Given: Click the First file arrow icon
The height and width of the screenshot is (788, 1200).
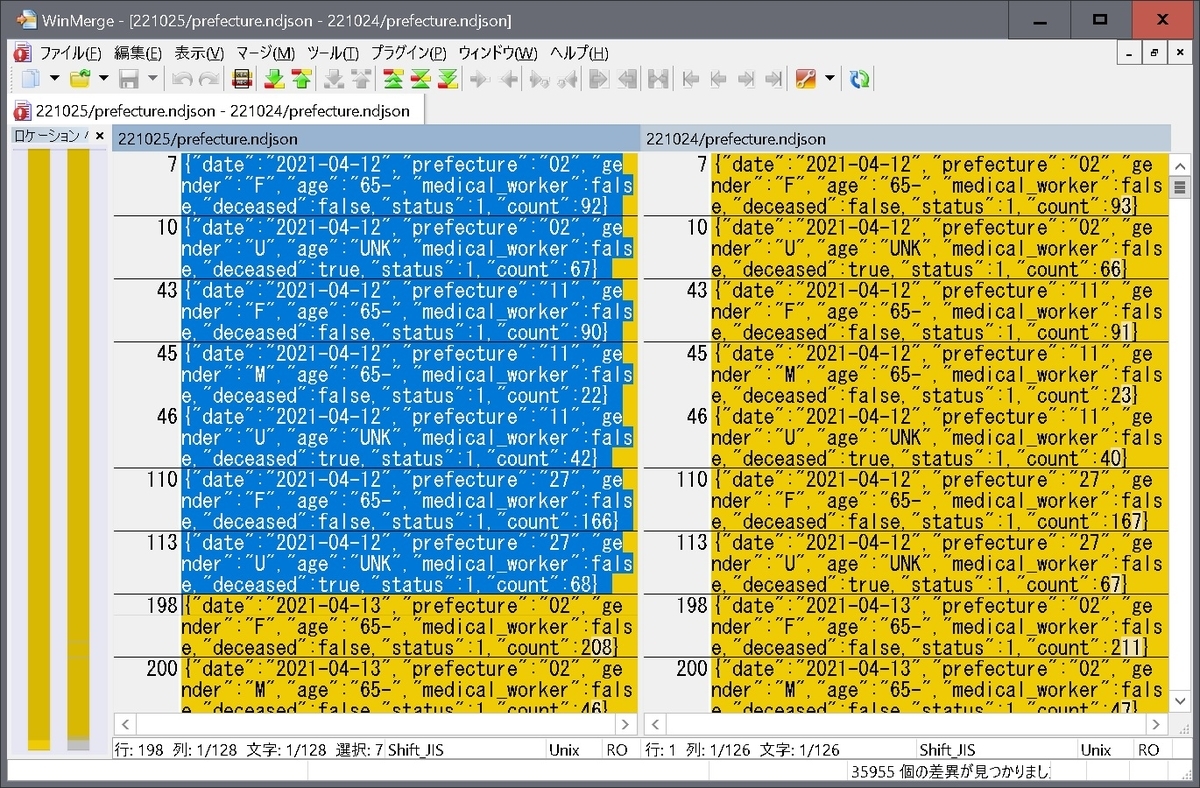Looking at the screenshot, I should [x=690, y=79].
